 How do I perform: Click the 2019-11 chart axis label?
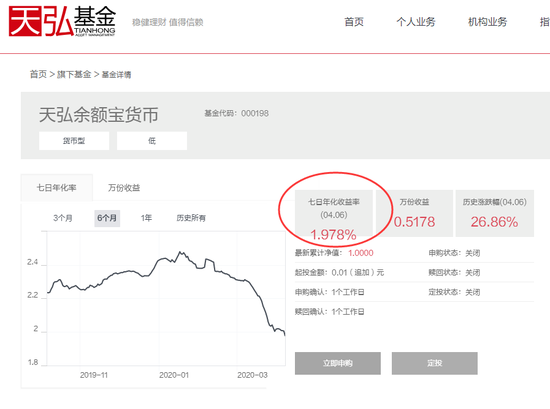(94, 375)
